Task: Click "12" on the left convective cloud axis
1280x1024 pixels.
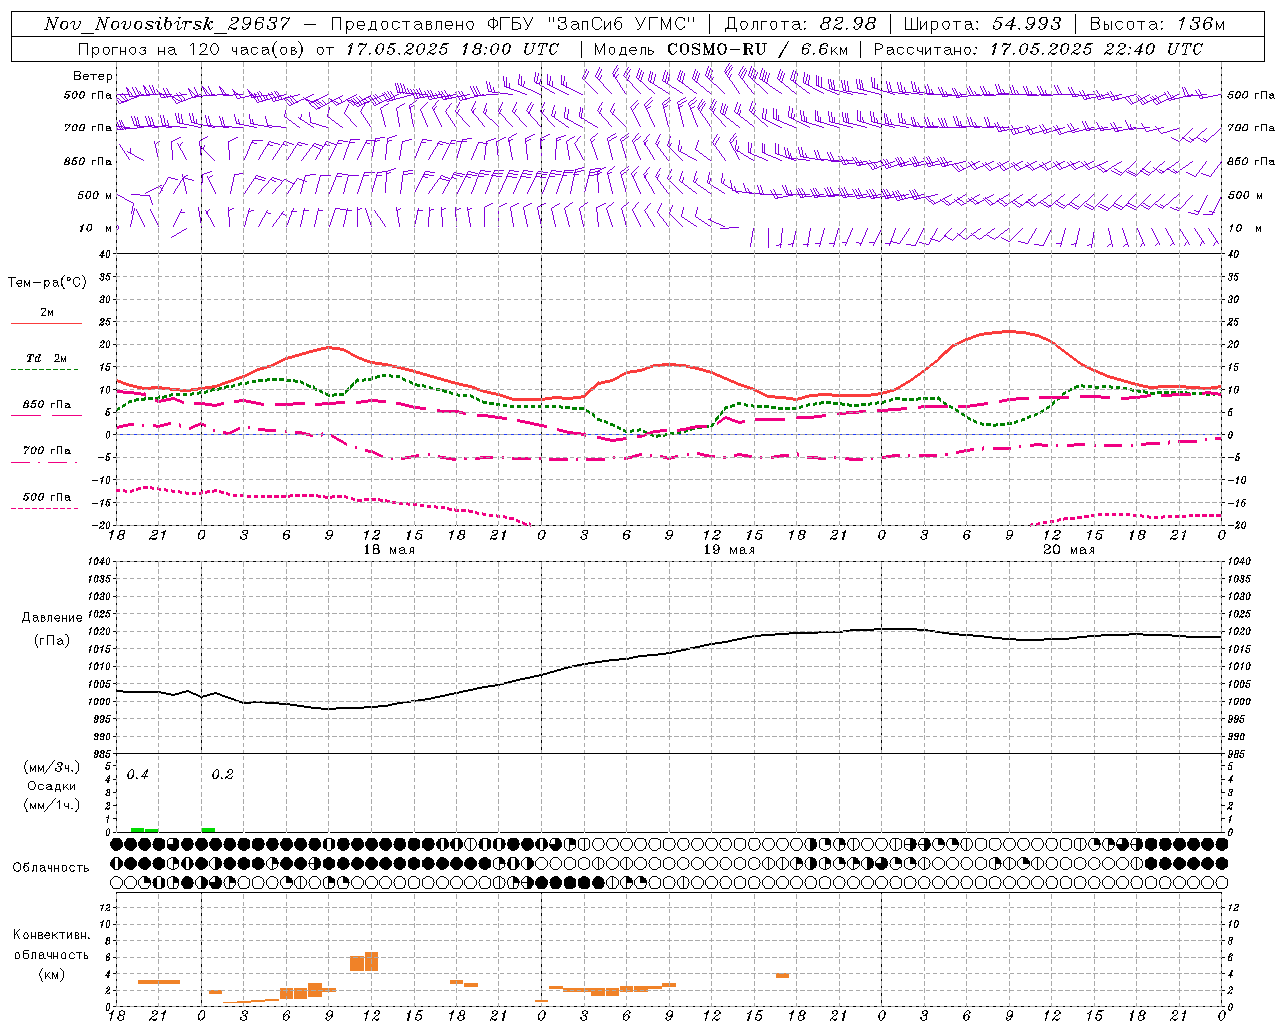Action: (104, 907)
